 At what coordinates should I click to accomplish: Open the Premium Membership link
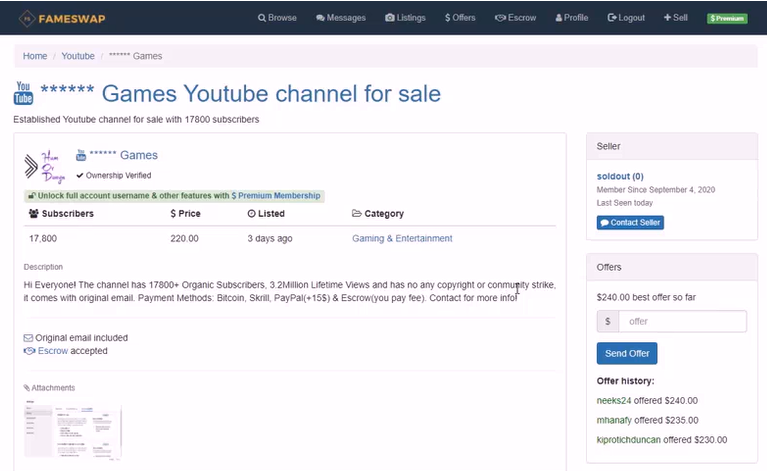pyautogui.click(x=276, y=196)
